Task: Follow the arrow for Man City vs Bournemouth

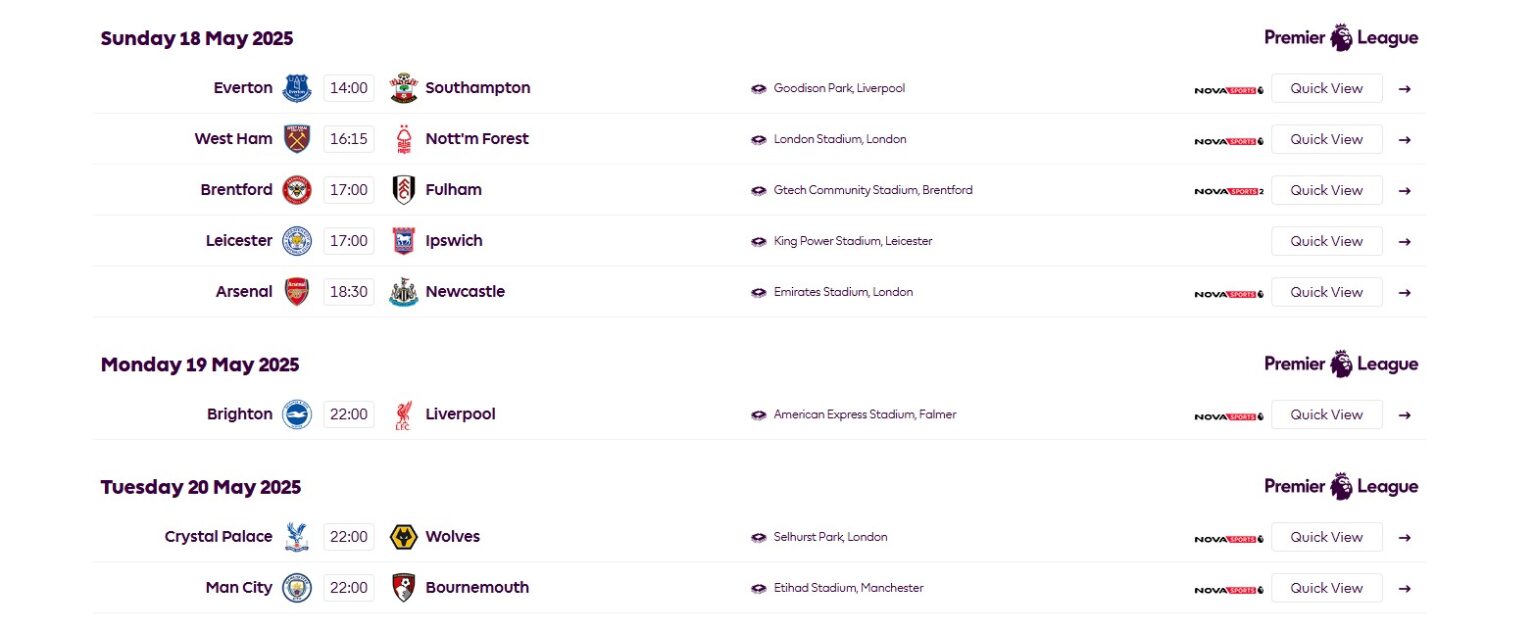Action: [x=1404, y=589]
